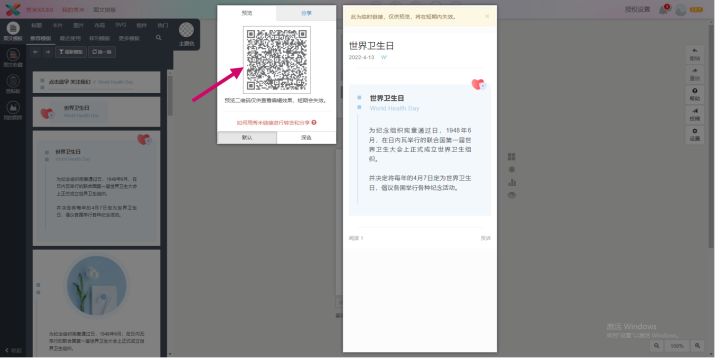The width and height of the screenshot is (720, 360).
Task: Click the red heart icon in preview card
Action: [478, 84]
